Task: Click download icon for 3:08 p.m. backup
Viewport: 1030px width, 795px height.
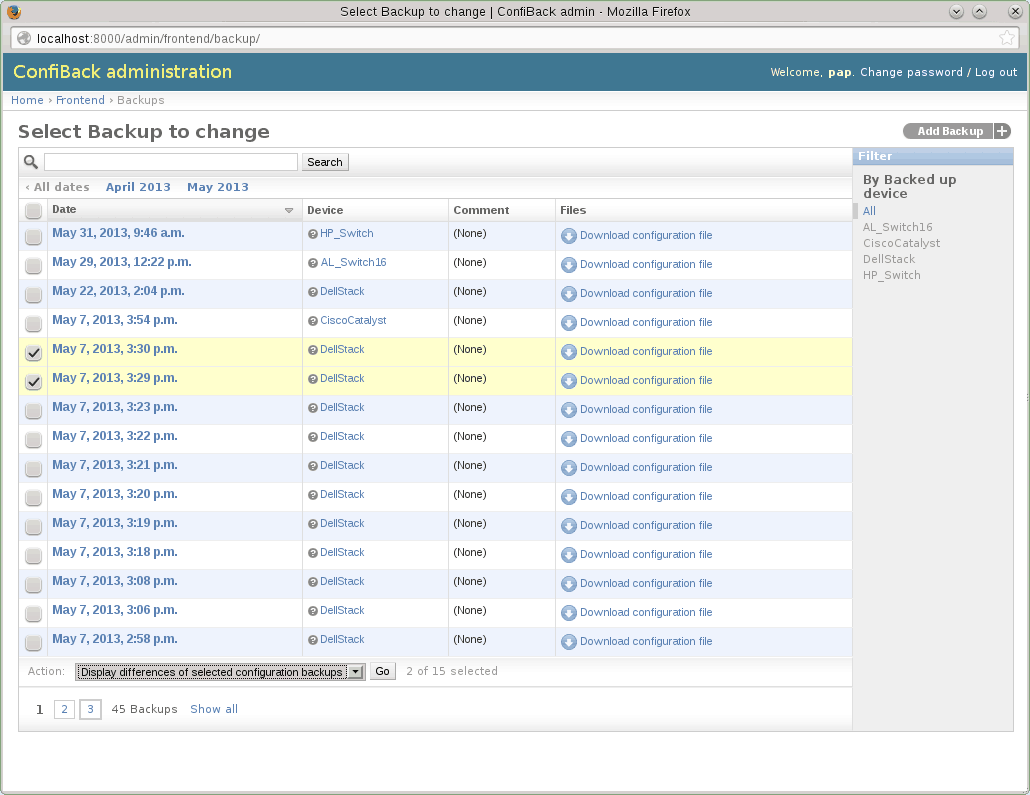Action: pos(569,583)
